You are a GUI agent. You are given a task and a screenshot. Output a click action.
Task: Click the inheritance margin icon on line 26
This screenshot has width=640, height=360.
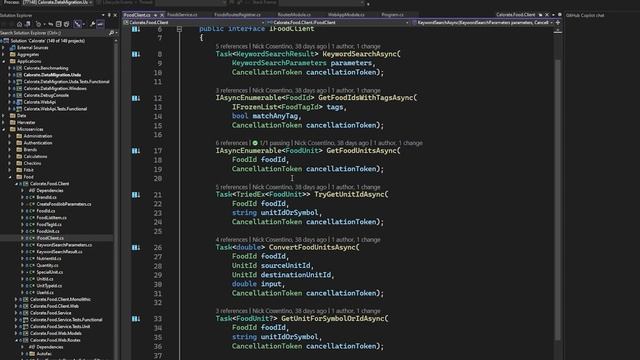[136, 247]
